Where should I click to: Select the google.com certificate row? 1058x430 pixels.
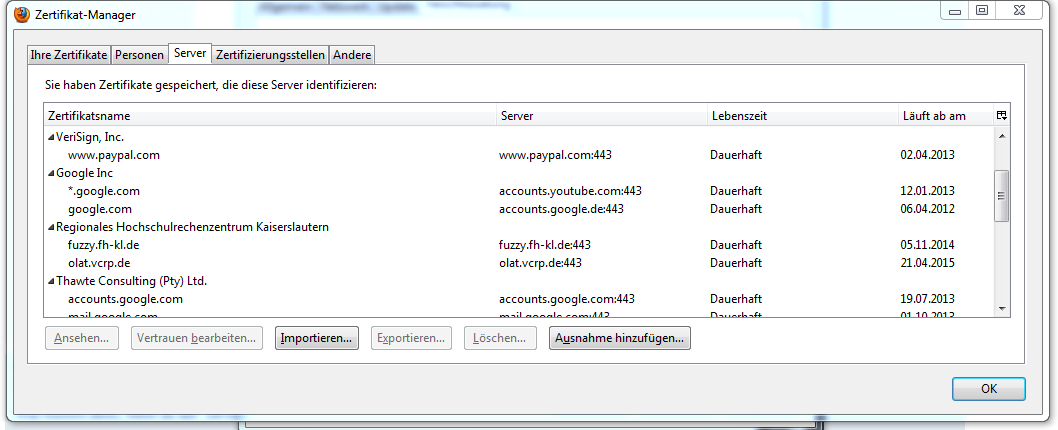(x=520, y=209)
